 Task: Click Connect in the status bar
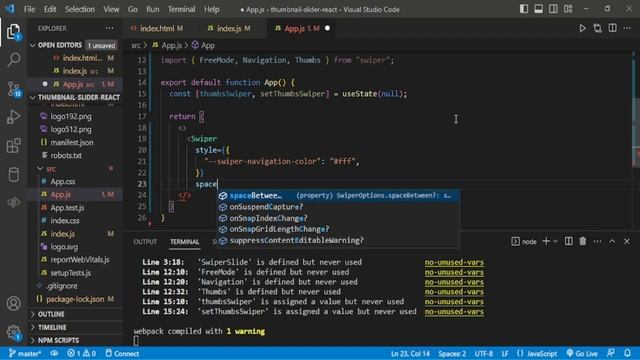point(122,353)
